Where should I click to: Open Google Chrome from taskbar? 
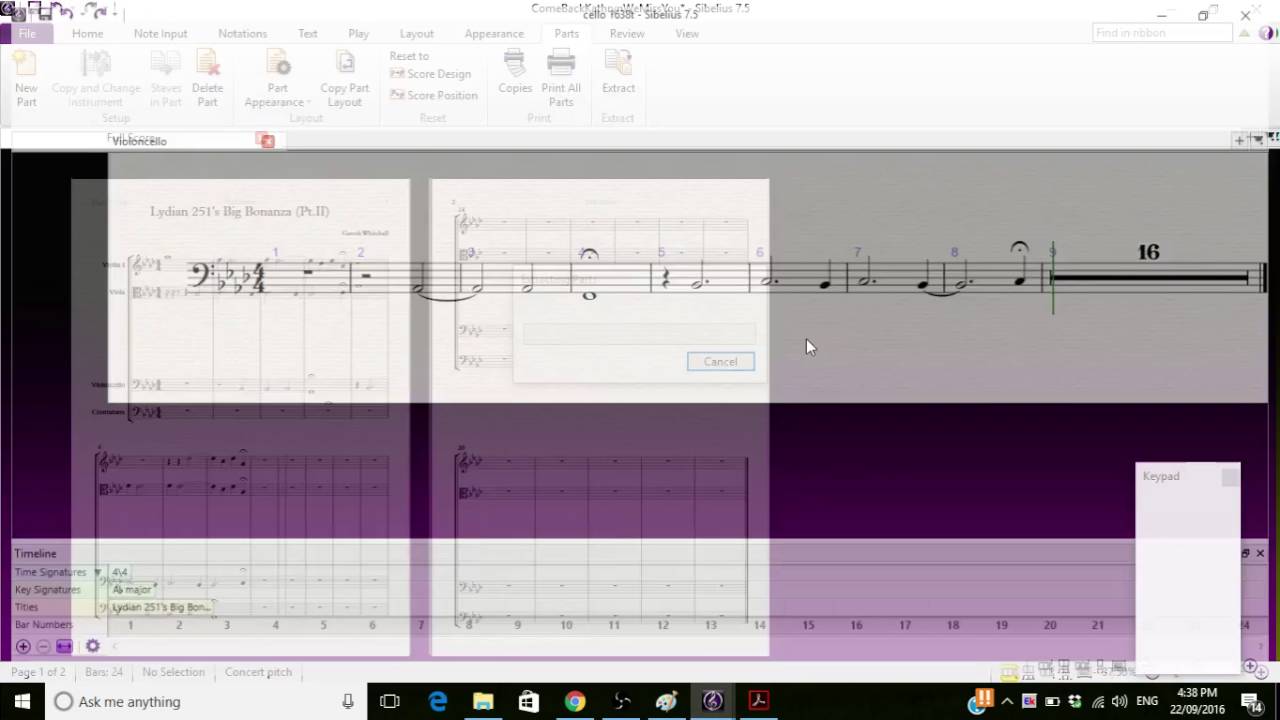pos(575,701)
